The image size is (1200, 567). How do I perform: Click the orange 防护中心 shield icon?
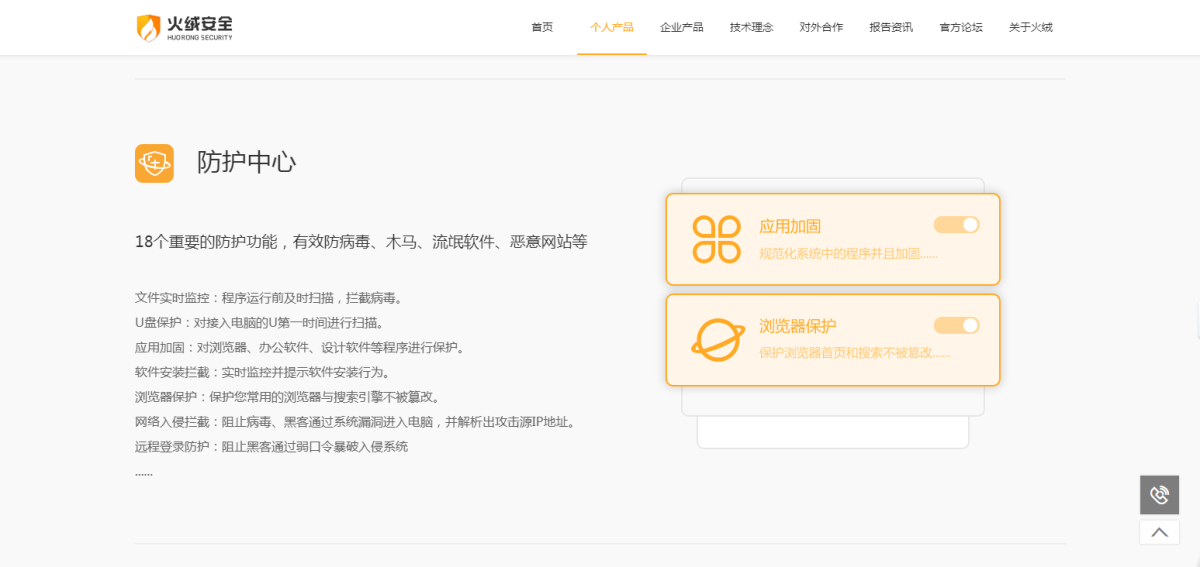pos(154,163)
